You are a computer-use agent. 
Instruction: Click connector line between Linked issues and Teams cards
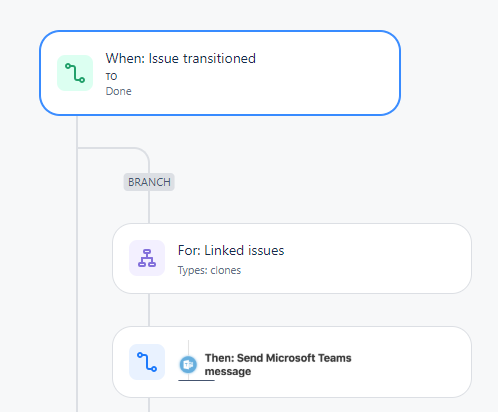coord(149,310)
